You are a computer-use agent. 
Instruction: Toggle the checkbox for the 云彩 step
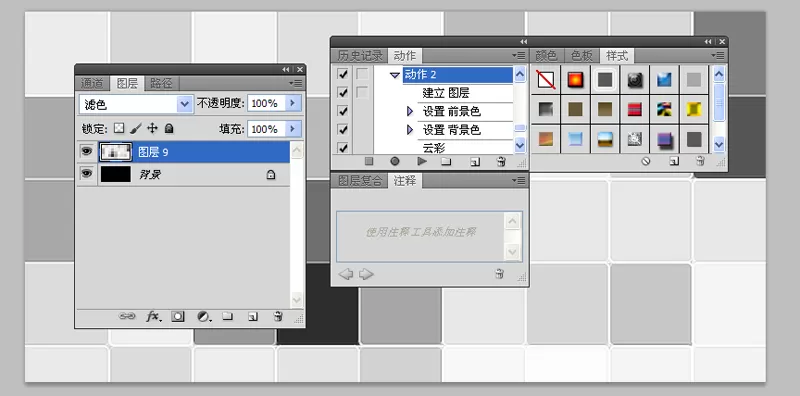coord(343,147)
